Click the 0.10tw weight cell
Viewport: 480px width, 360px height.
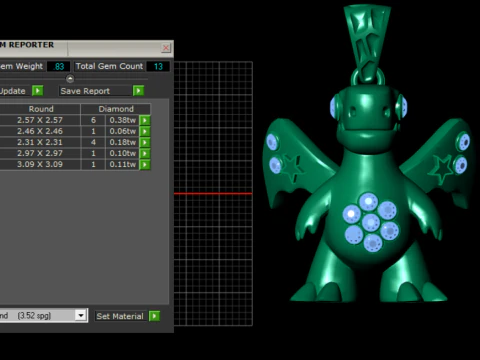click(x=122, y=153)
